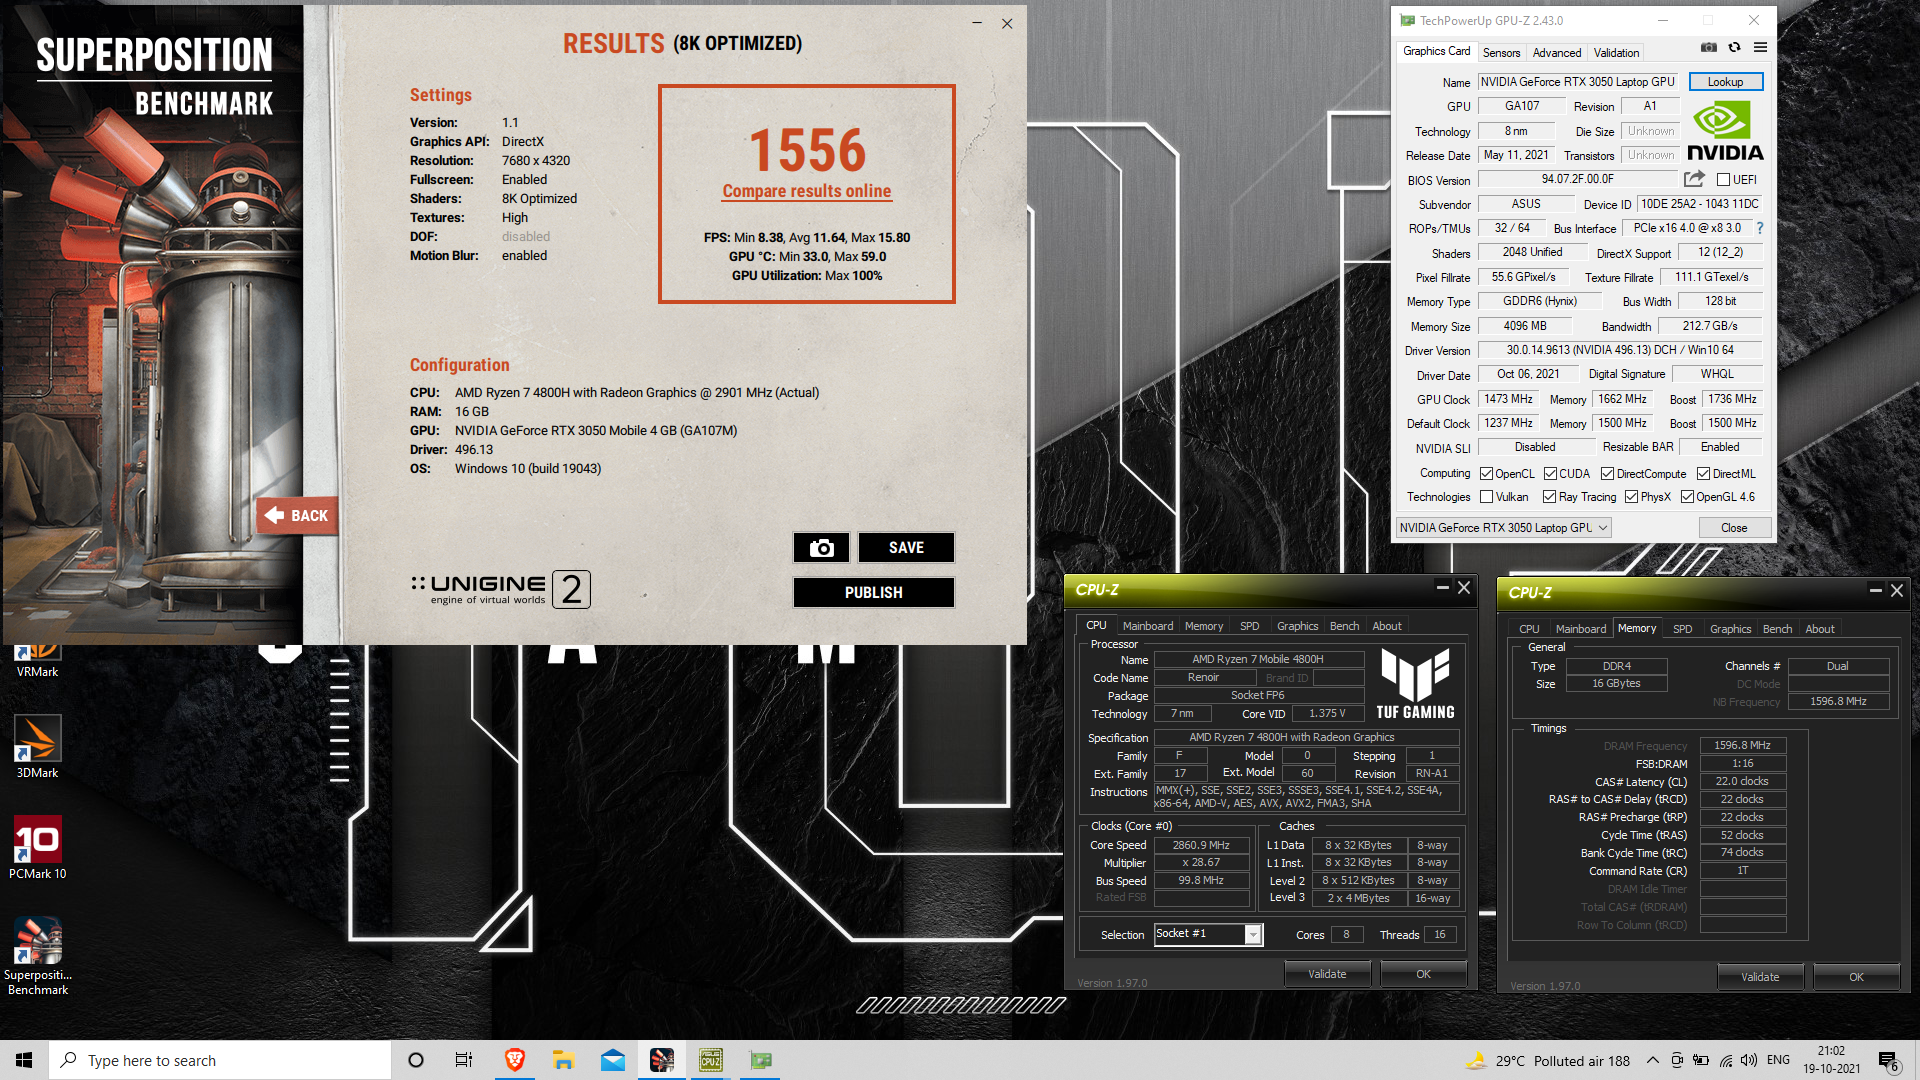This screenshot has width=1920, height=1080.
Task: Open notification center with 6 notifications
Action: click(x=1888, y=1061)
